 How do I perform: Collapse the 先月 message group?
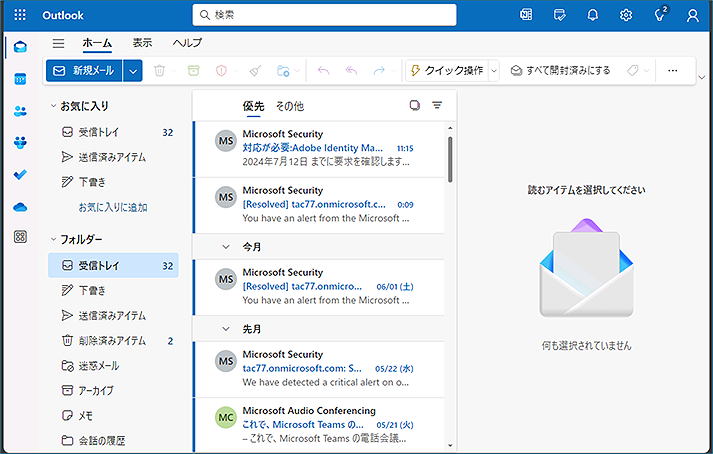tap(226, 328)
